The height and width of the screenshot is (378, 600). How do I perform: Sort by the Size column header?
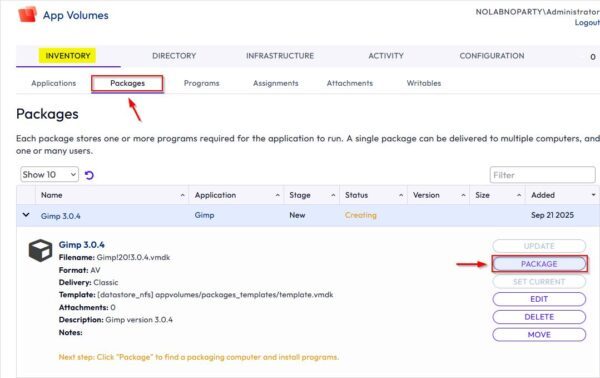[x=497, y=195]
